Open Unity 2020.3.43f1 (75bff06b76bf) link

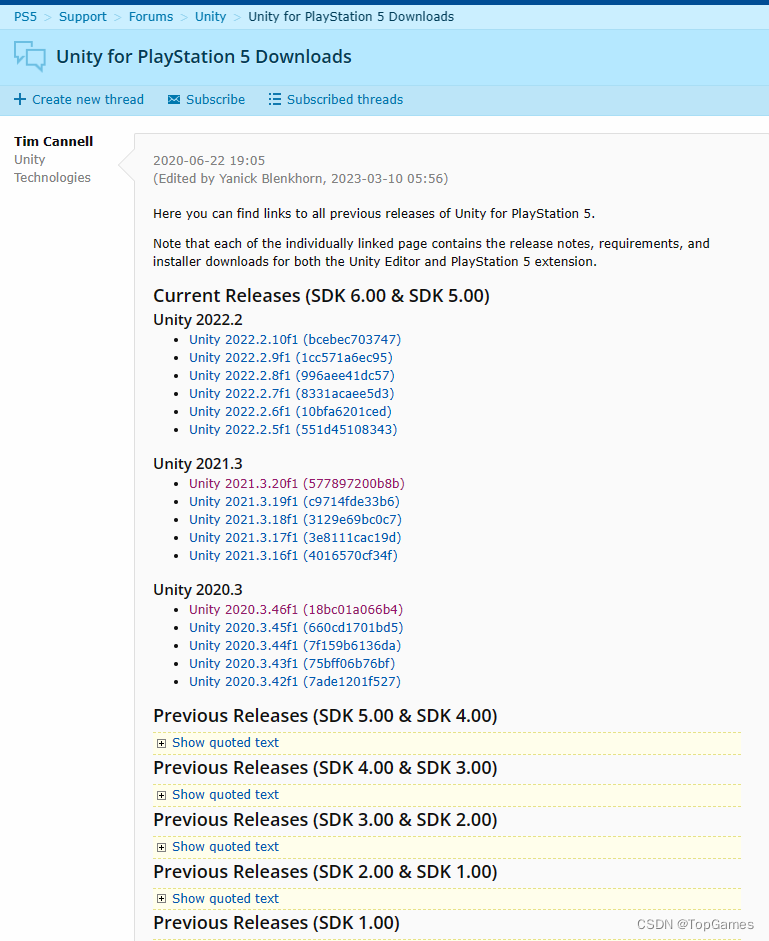[292, 664]
